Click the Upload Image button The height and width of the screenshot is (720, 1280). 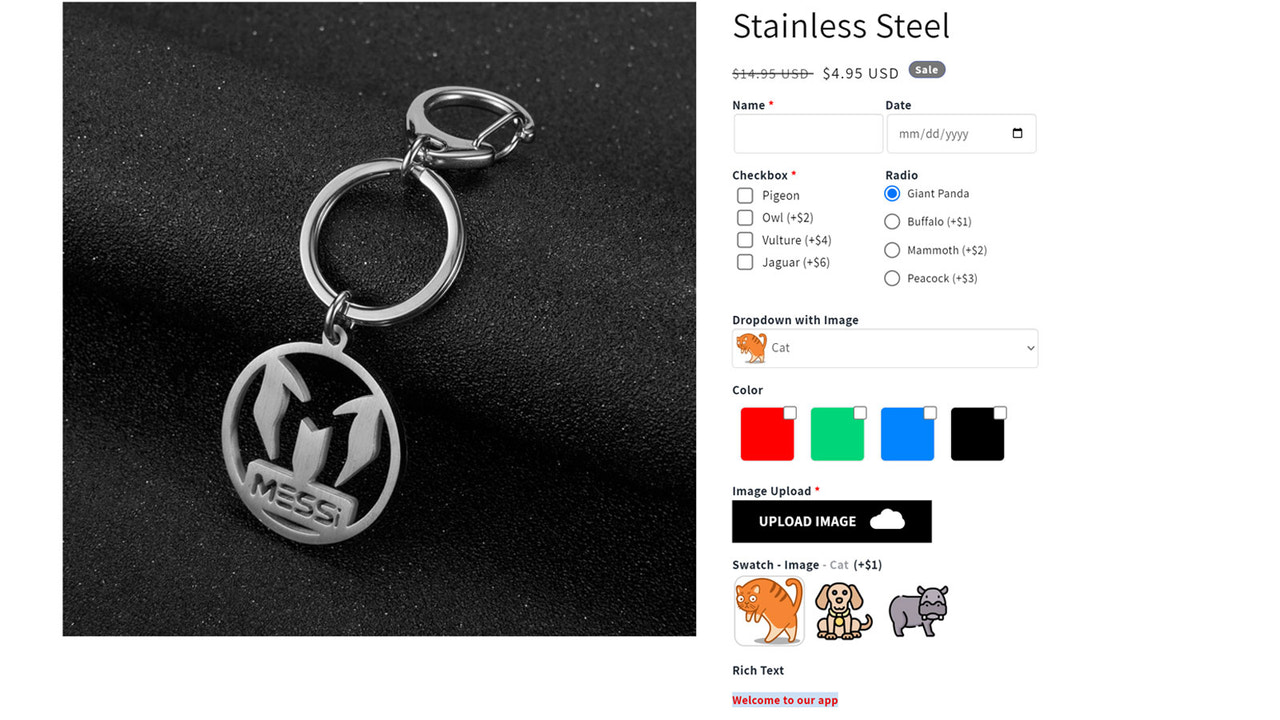pyautogui.click(x=832, y=521)
